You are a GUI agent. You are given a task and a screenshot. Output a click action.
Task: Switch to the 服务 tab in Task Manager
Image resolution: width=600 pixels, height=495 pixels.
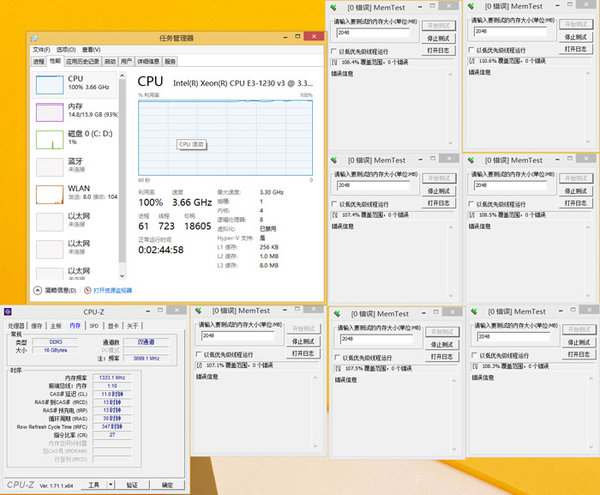click(170, 61)
